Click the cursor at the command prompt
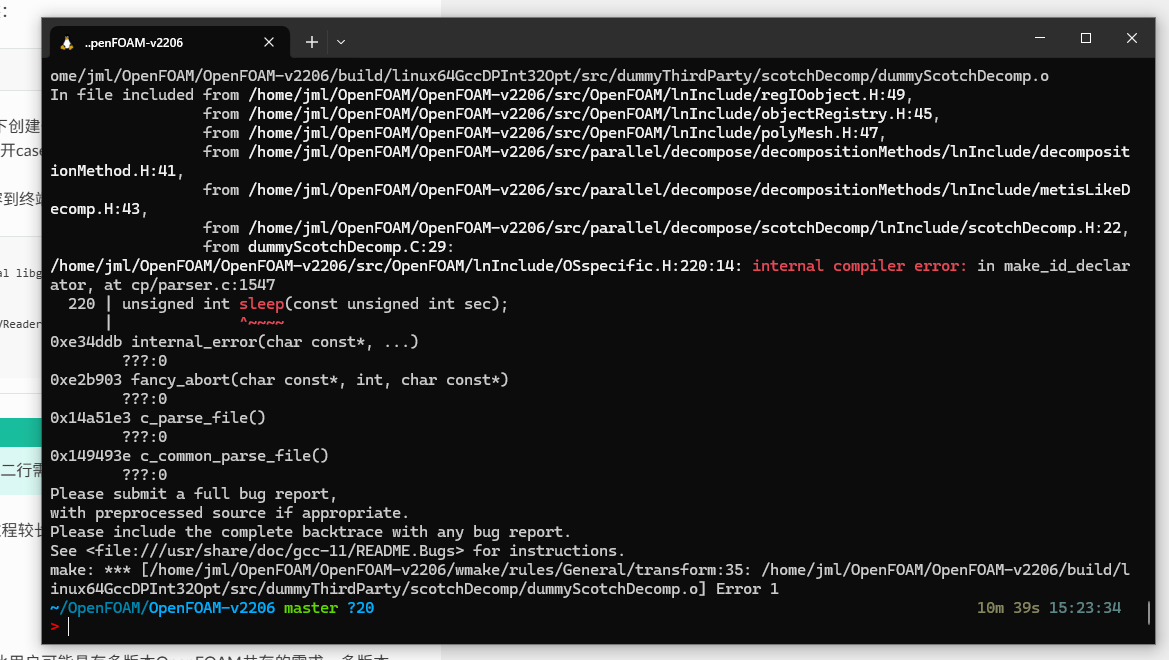The height and width of the screenshot is (660, 1169). [x=69, y=627]
